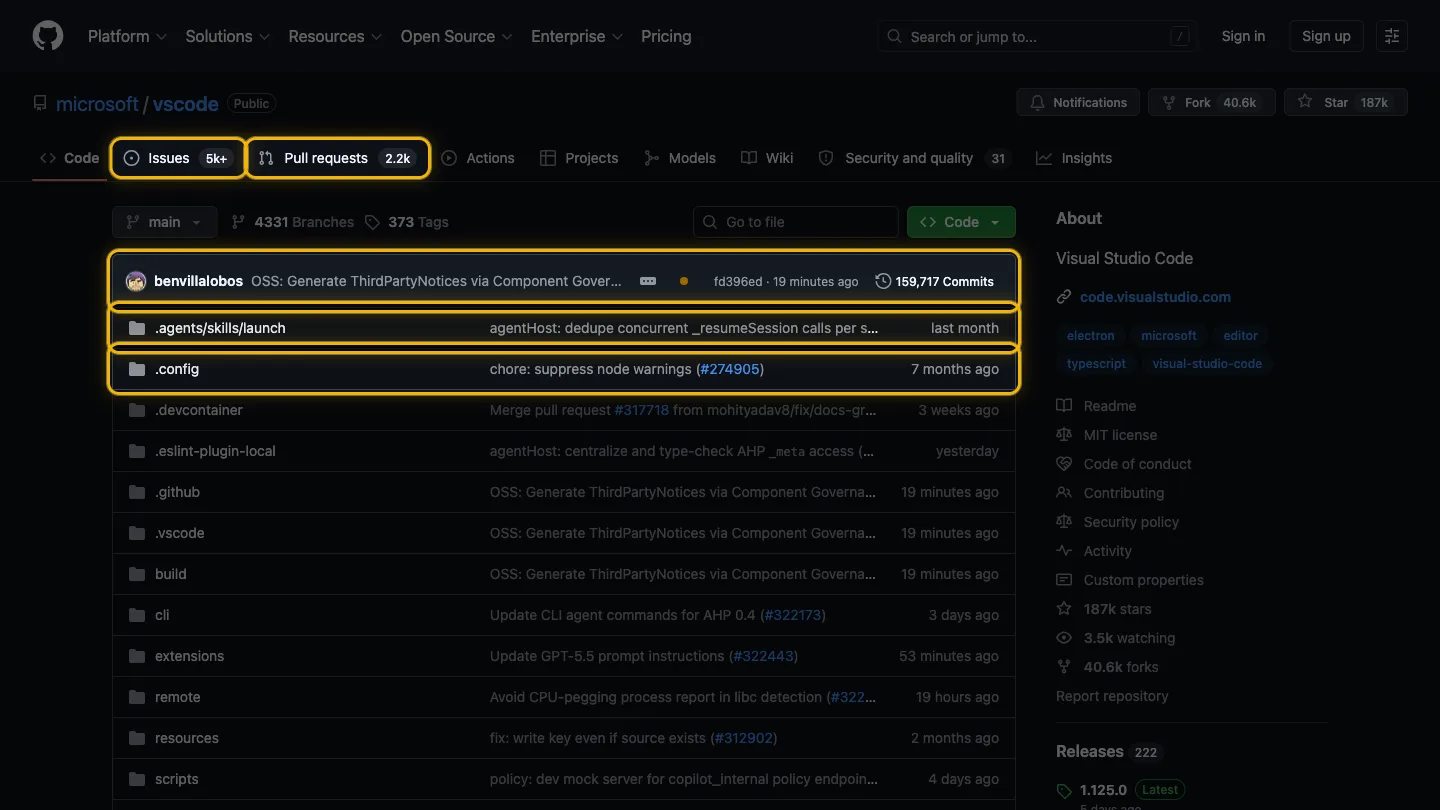Open benvillalobos avatar image

point(136,281)
